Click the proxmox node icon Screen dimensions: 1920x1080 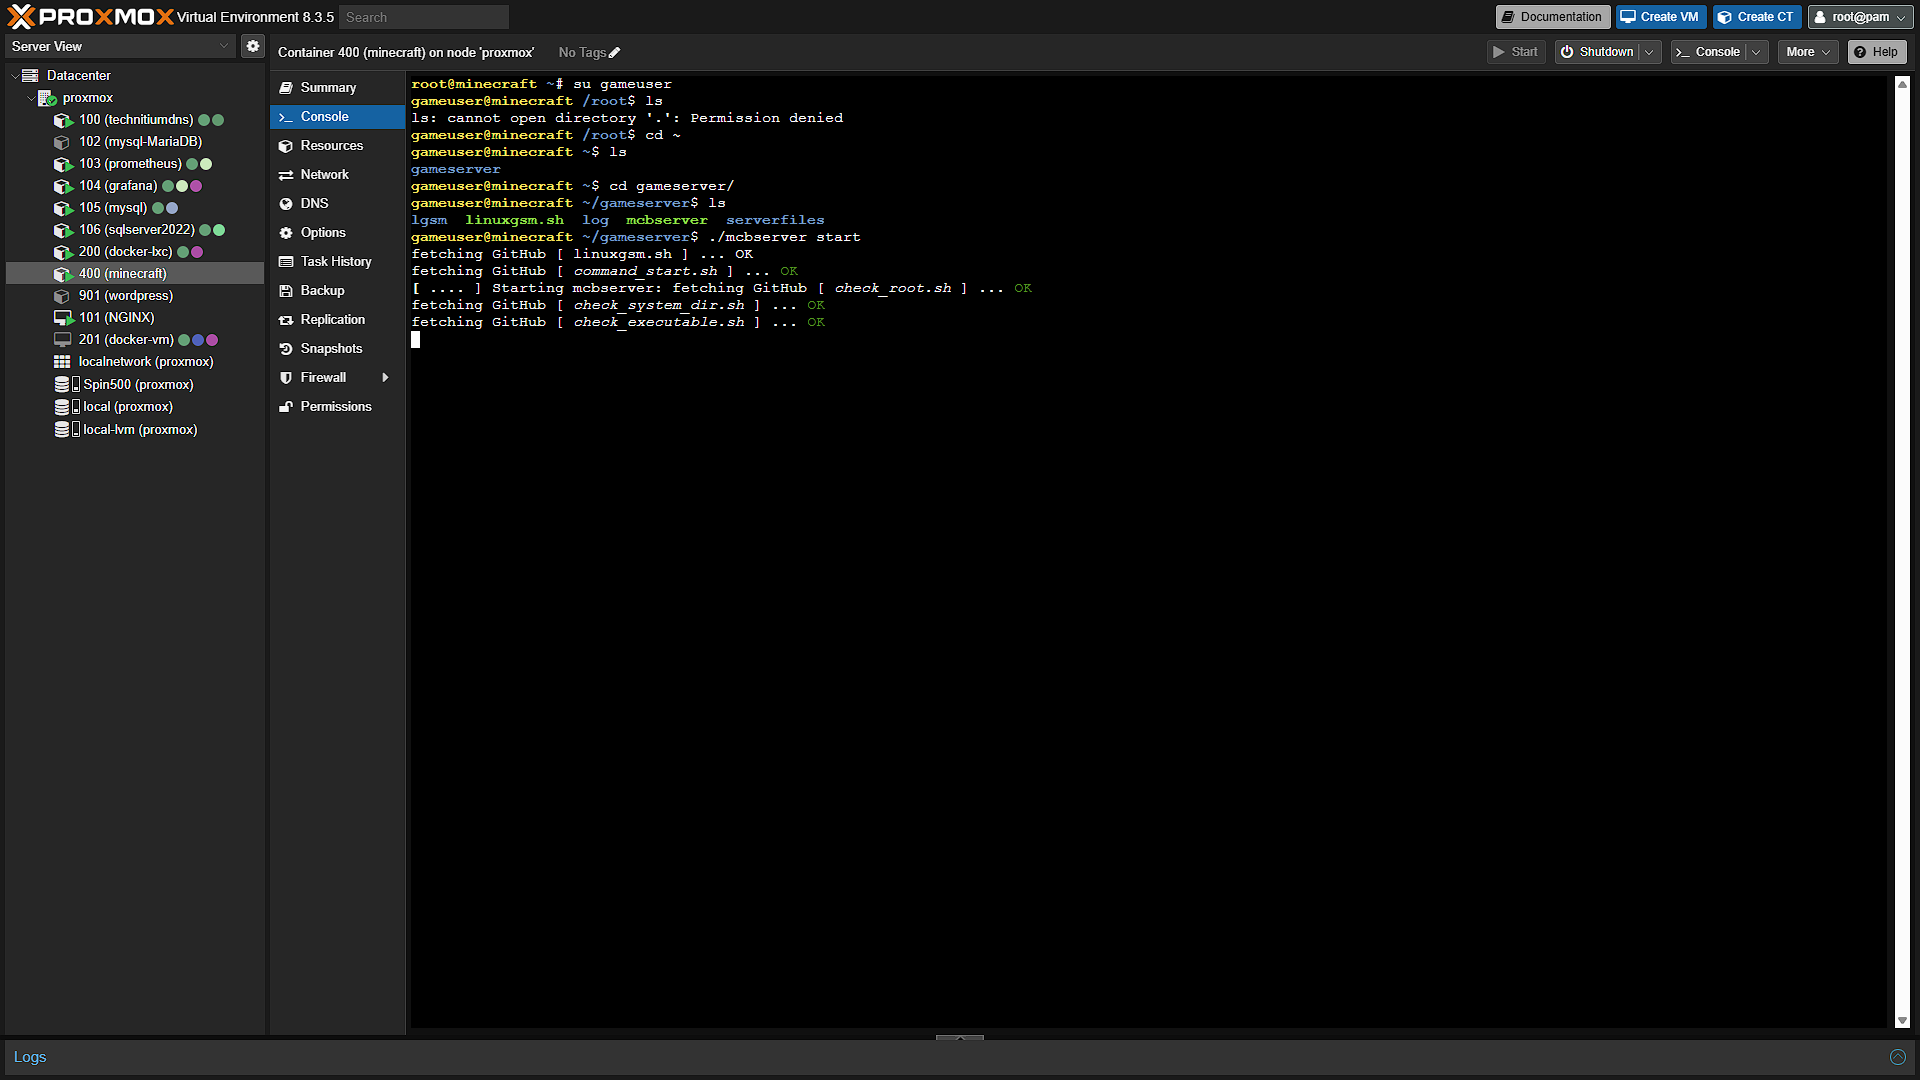pyautogui.click(x=47, y=97)
